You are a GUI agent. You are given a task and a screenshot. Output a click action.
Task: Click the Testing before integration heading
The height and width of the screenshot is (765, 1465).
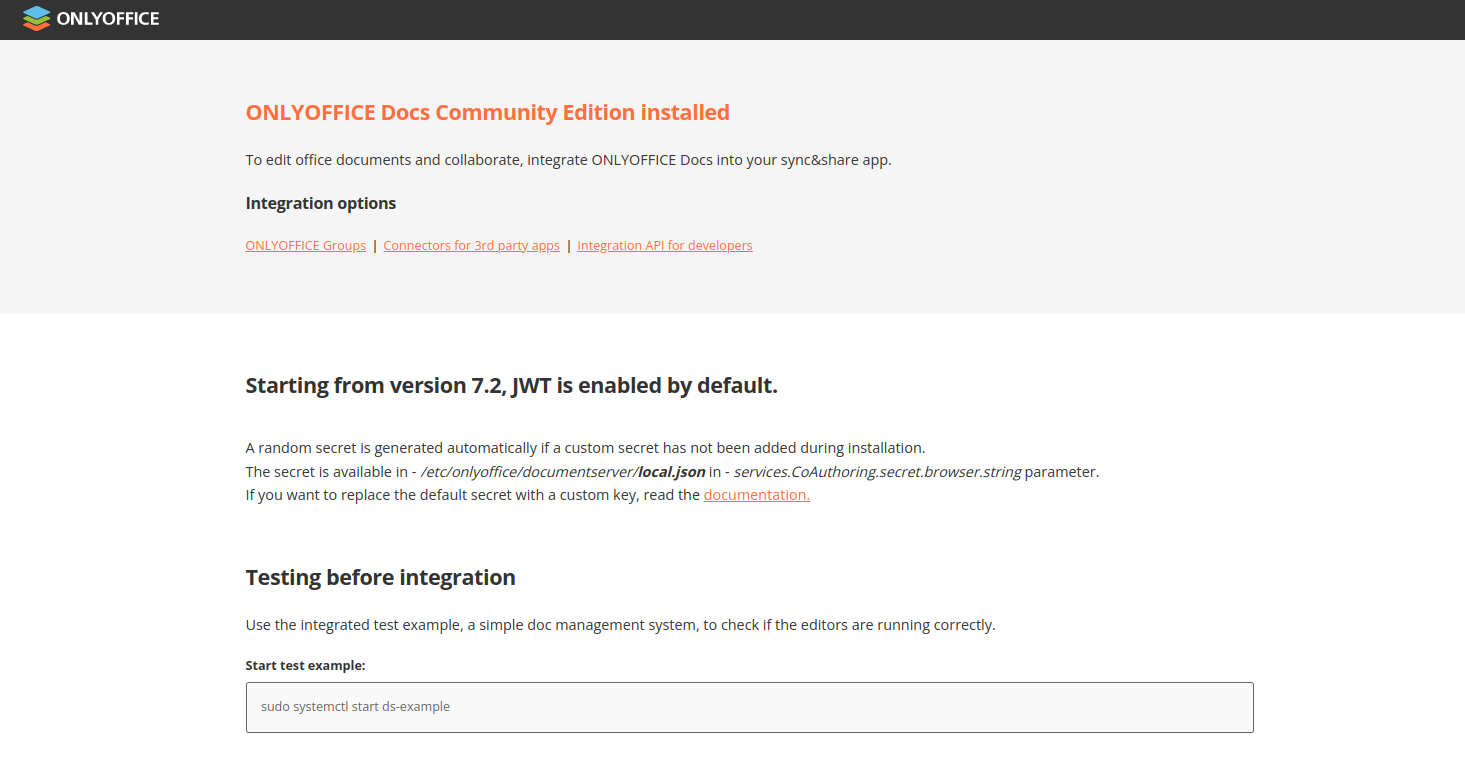380,577
